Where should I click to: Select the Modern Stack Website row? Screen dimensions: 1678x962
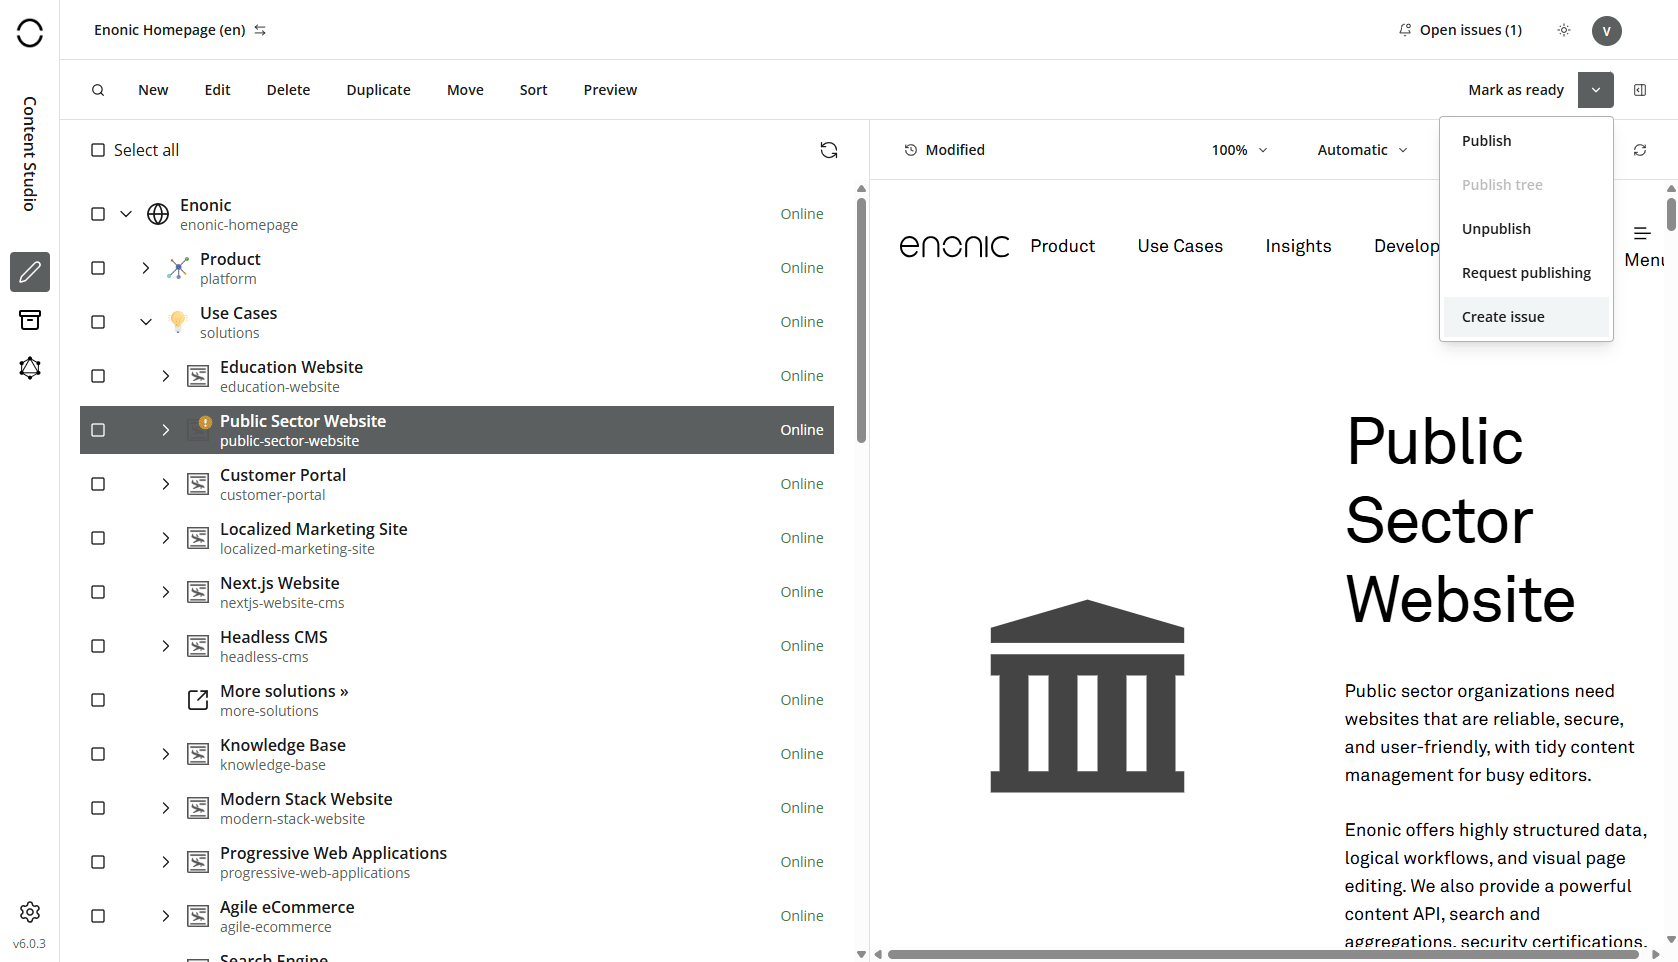pyautogui.click(x=457, y=808)
